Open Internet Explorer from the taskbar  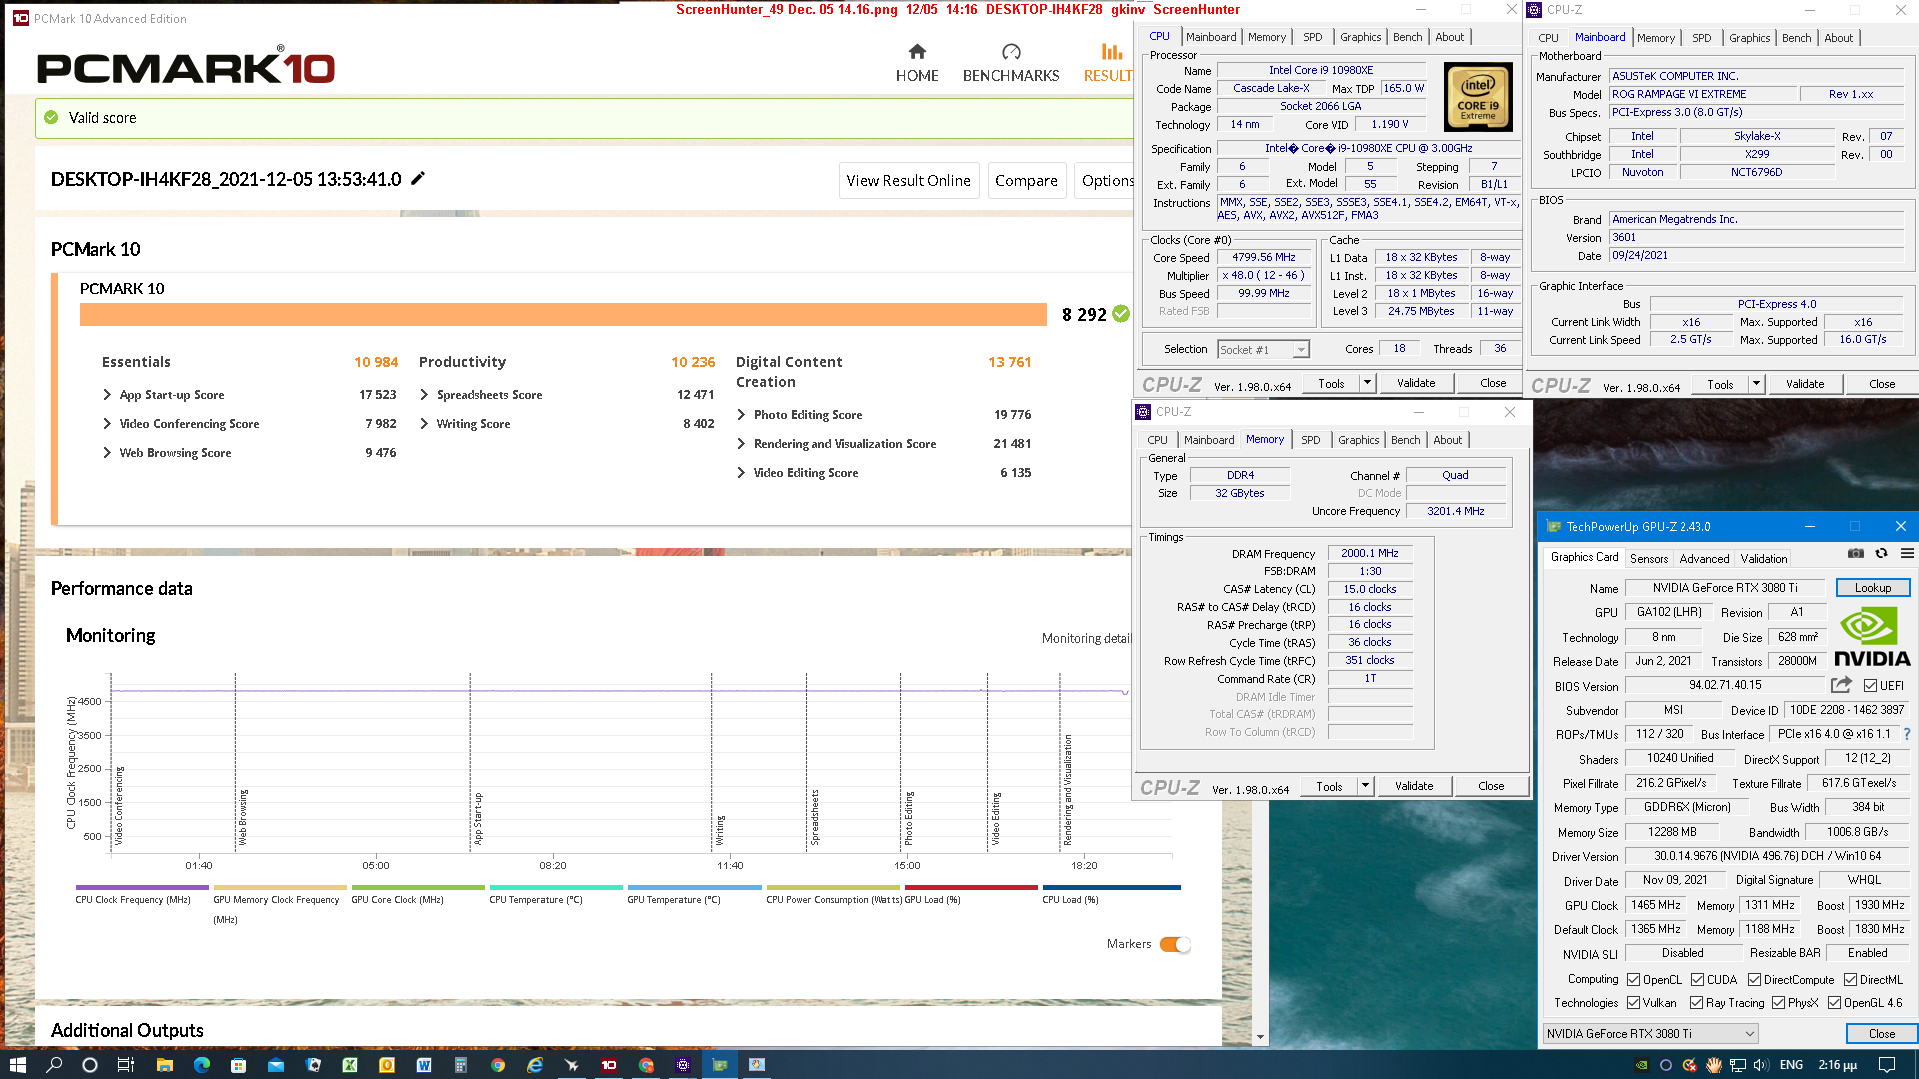click(535, 1065)
